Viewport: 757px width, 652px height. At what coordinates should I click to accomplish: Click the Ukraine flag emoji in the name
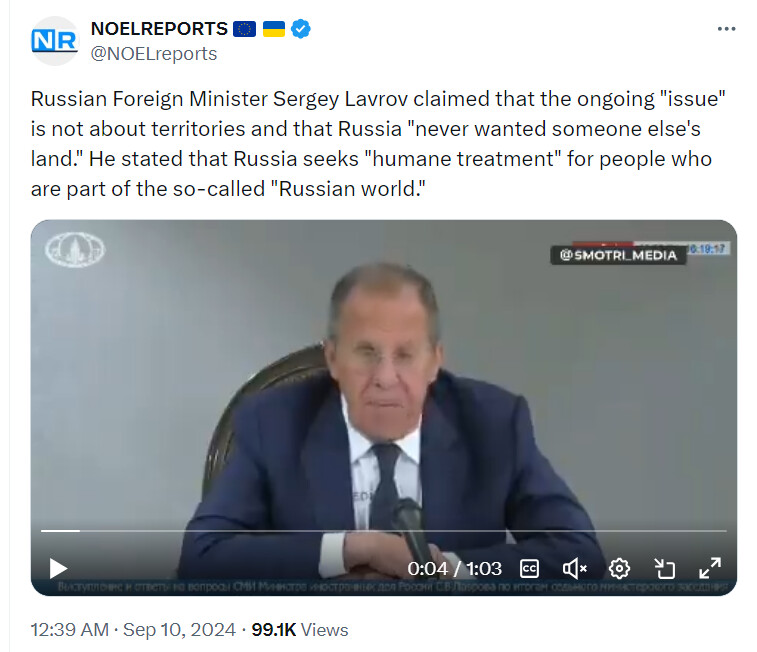click(274, 29)
